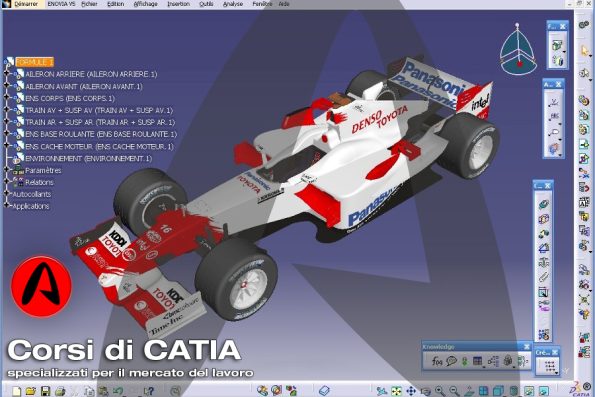The height and width of the screenshot is (397, 595).
Task: Click the rear wing Panasonic panel
Action: (x=431, y=83)
